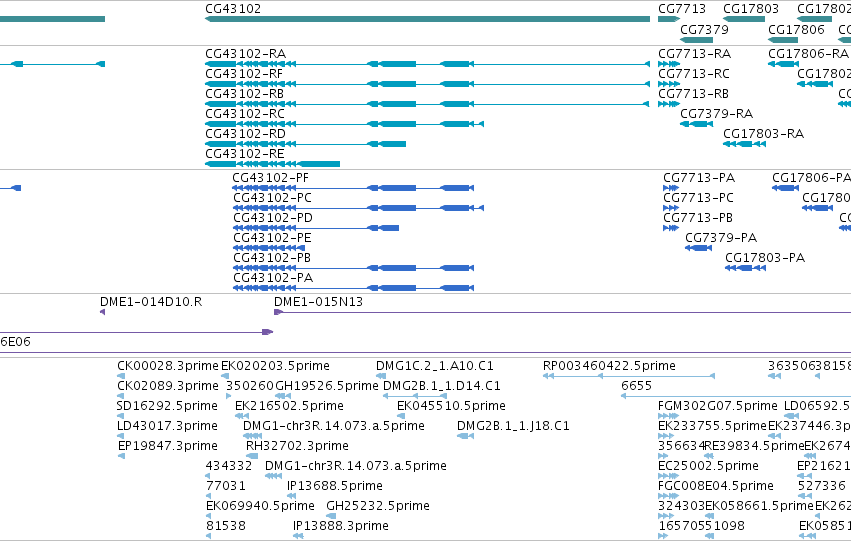Select EST EK020203.5prime
Screen dimensions: 851x541
click(x=275, y=366)
